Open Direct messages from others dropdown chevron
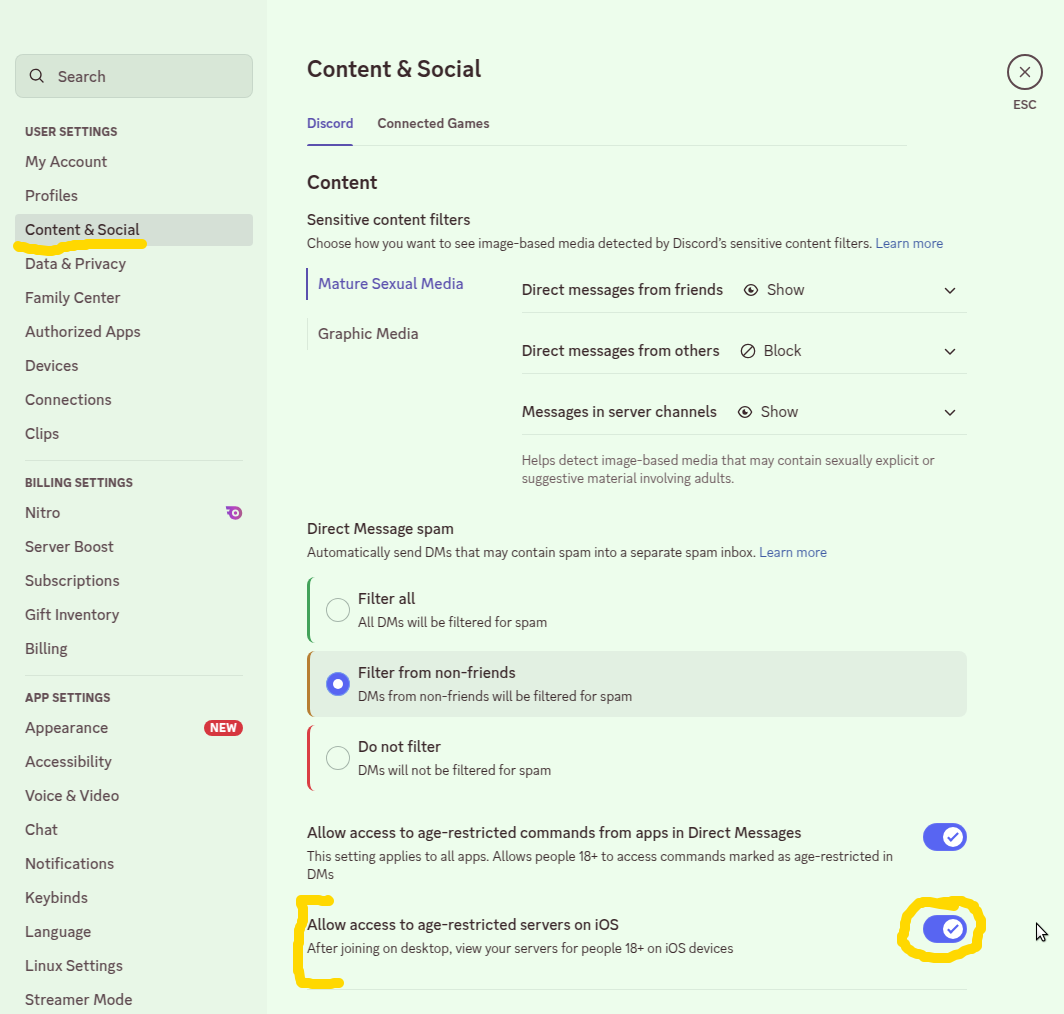1064x1014 pixels. pos(950,351)
